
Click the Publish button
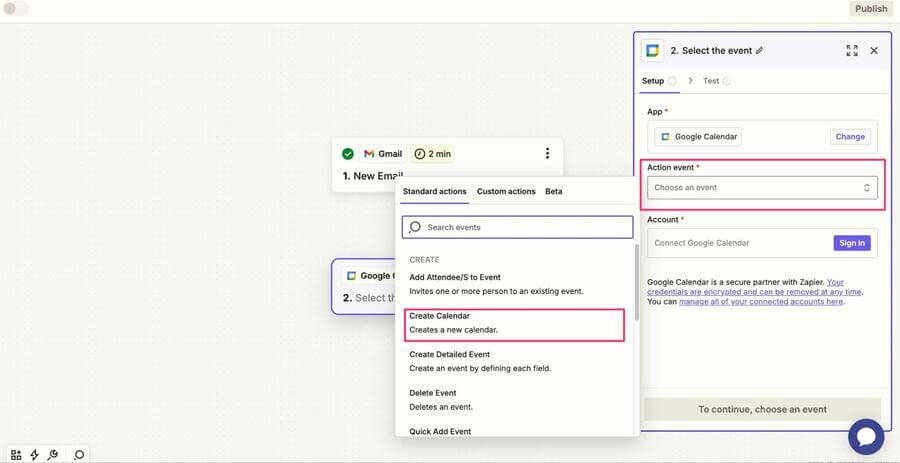point(871,9)
